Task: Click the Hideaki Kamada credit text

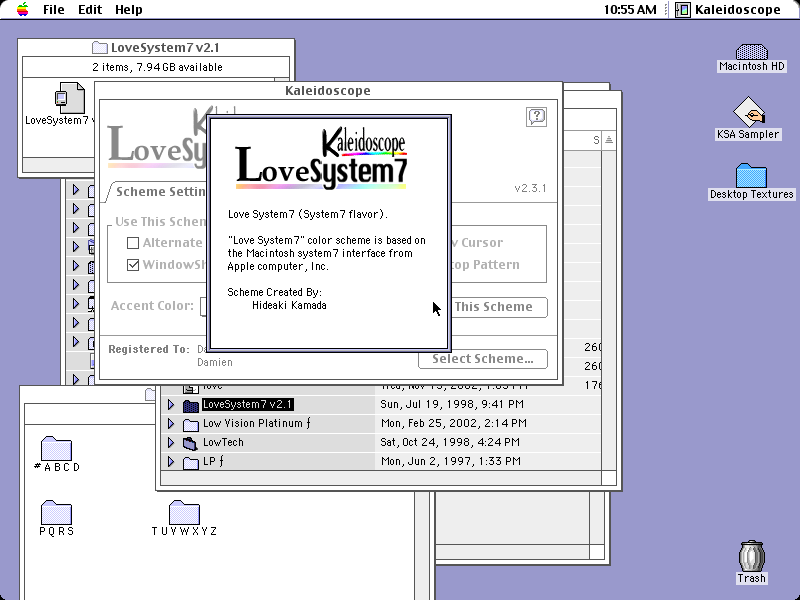Action: 289,306
